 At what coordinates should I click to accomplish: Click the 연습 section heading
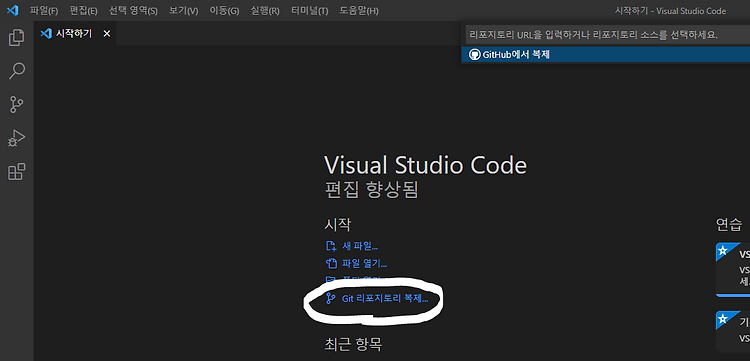coord(729,224)
